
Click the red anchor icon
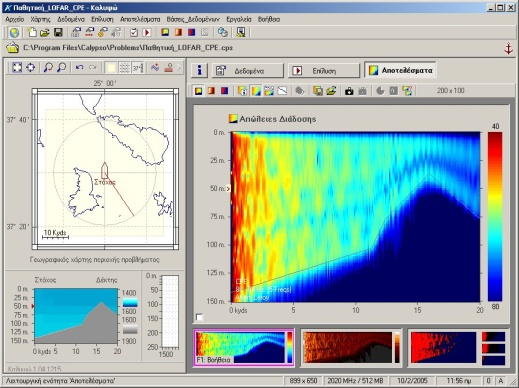[x=508, y=48]
